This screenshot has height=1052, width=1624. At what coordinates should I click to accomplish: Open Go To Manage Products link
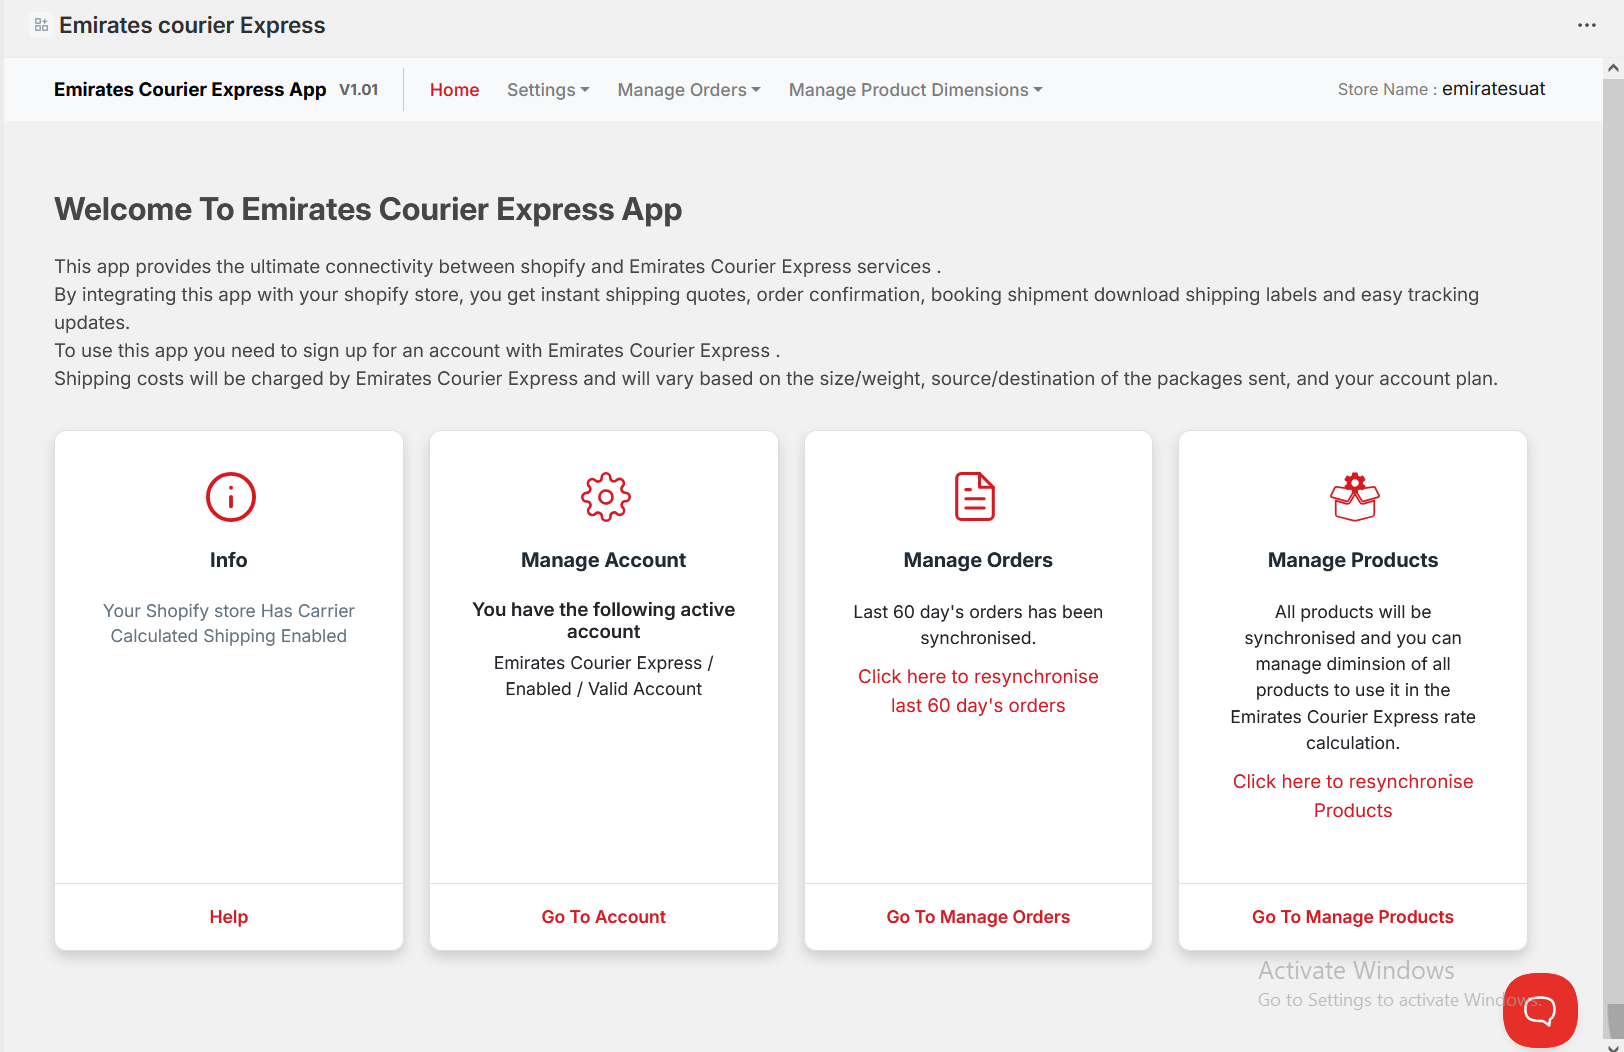click(x=1353, y=917)
